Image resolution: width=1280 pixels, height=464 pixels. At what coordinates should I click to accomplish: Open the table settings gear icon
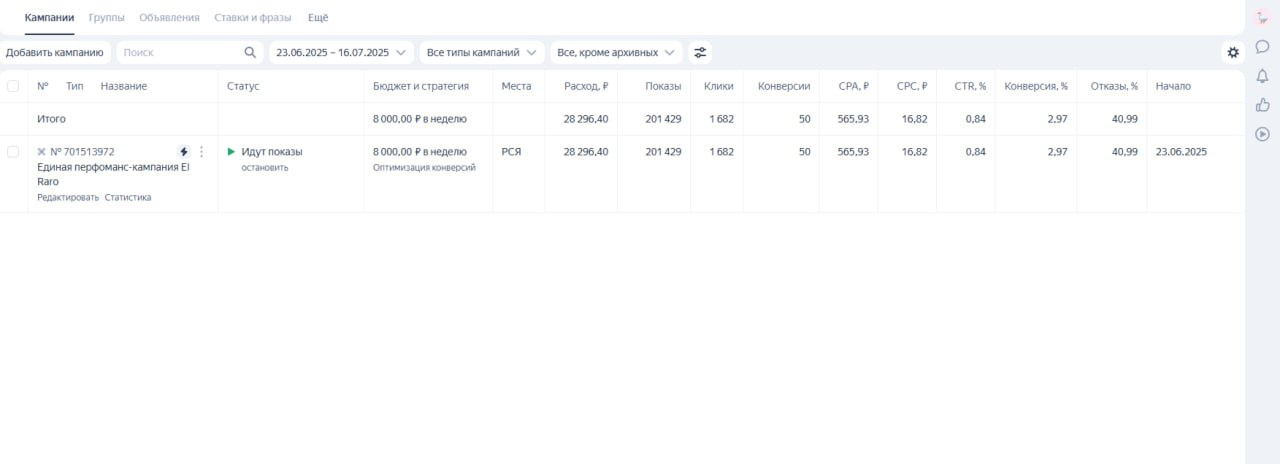[1233, 52]
